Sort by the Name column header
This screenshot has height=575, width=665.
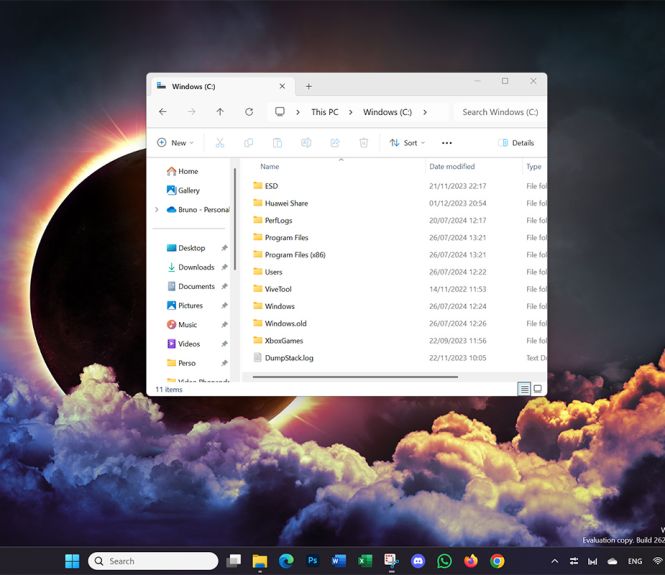tap(270, 167)
